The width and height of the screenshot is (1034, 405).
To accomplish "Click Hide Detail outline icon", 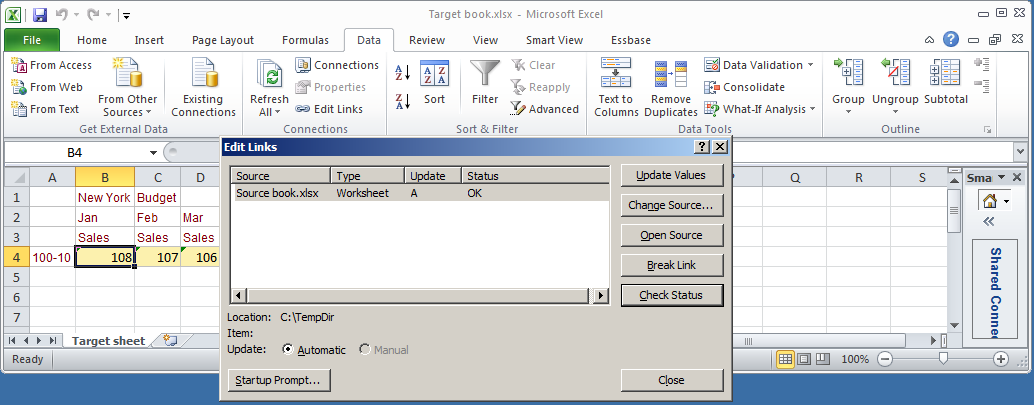I will pos(983,86).
